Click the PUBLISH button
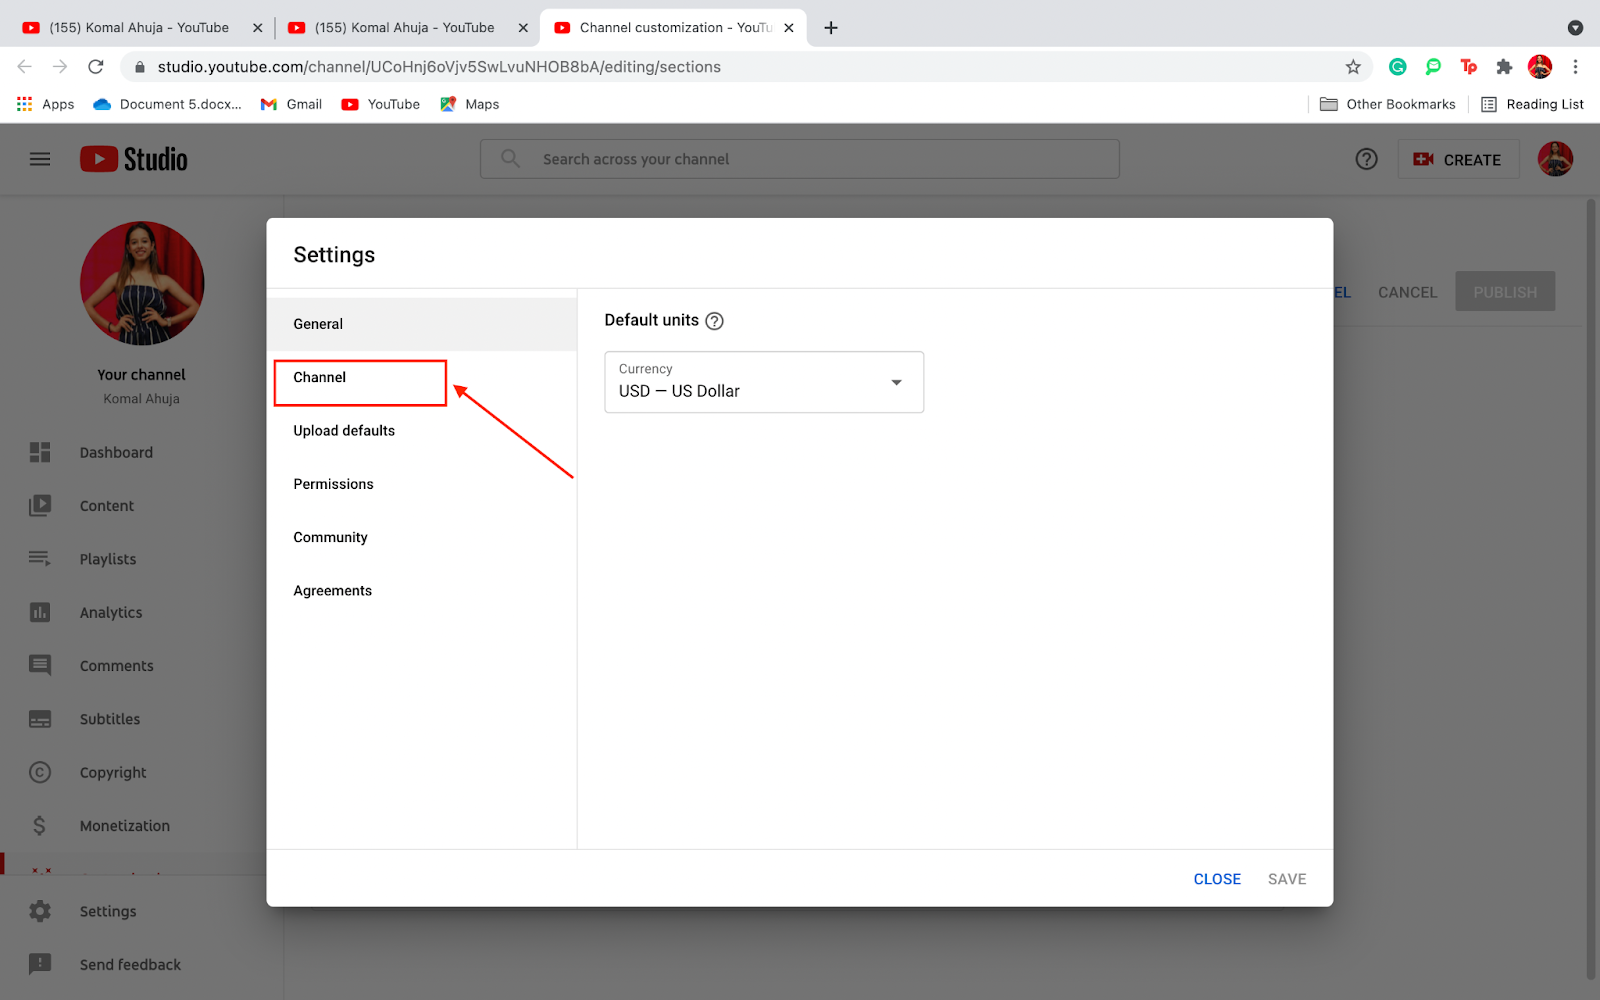 click(1505, 292)
